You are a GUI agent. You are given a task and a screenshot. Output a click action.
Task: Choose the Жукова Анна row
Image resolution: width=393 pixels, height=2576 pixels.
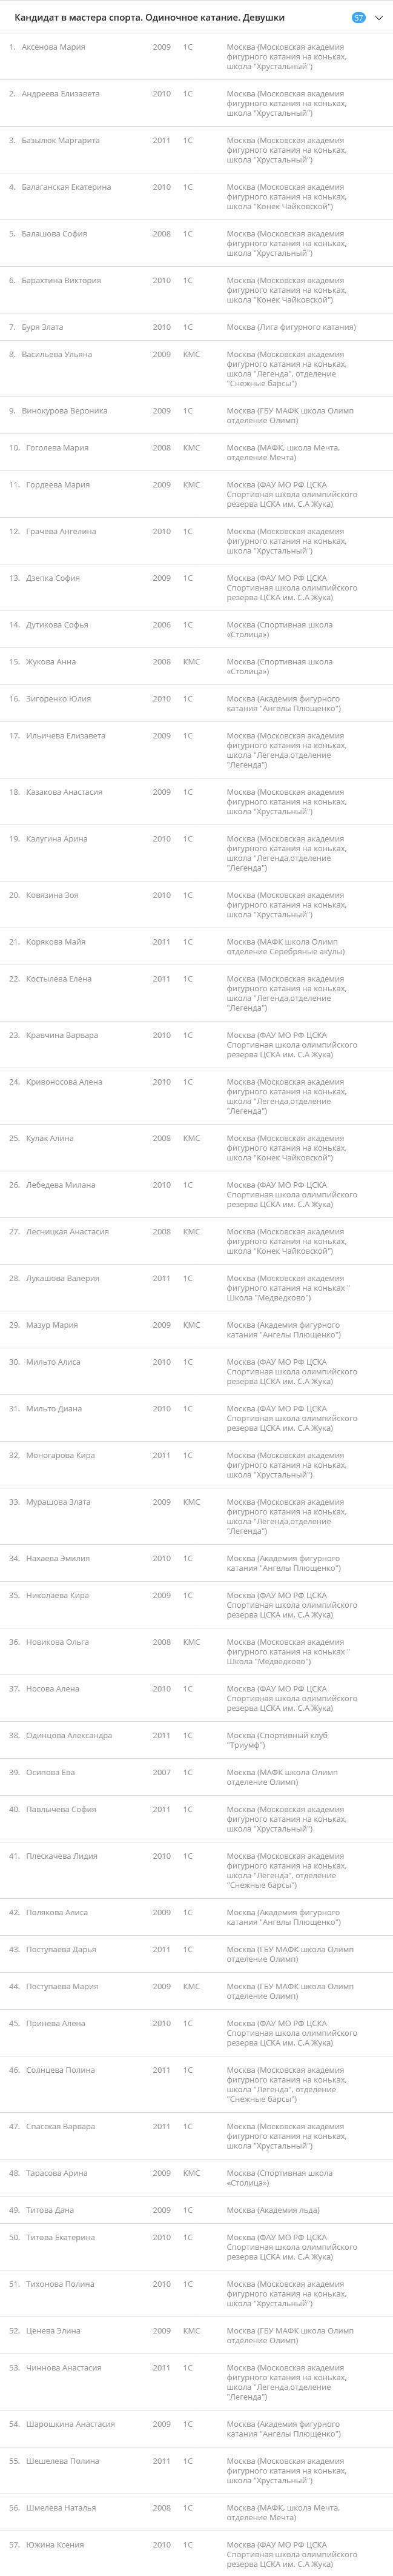(50, 662)
